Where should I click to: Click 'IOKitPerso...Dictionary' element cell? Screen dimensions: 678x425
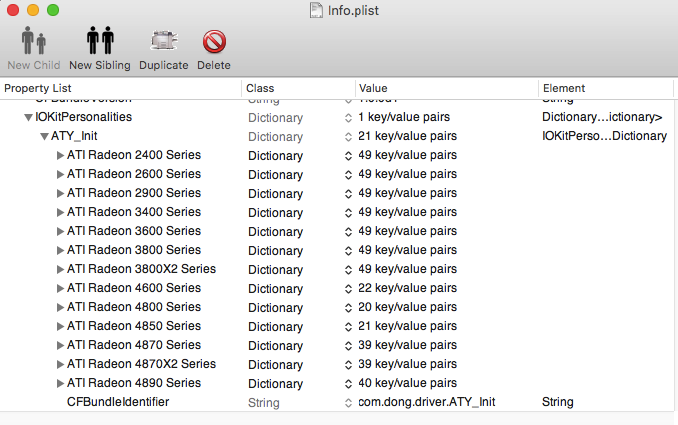(x=604, y=136)
